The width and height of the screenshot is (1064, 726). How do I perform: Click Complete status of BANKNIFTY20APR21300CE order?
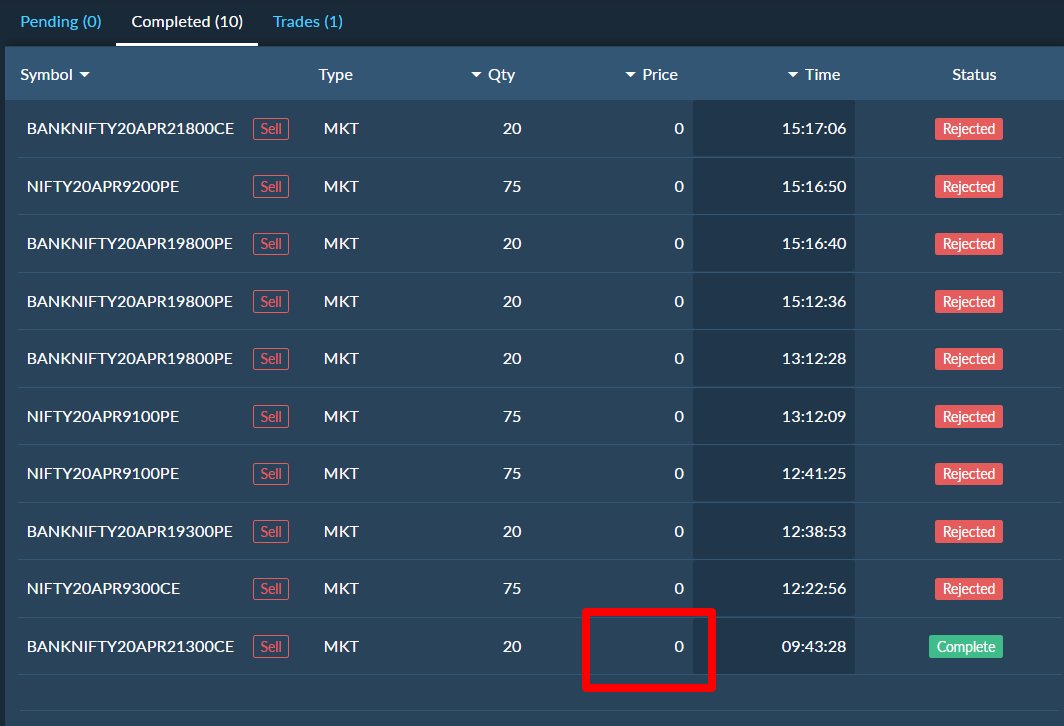tap(966, 647)
